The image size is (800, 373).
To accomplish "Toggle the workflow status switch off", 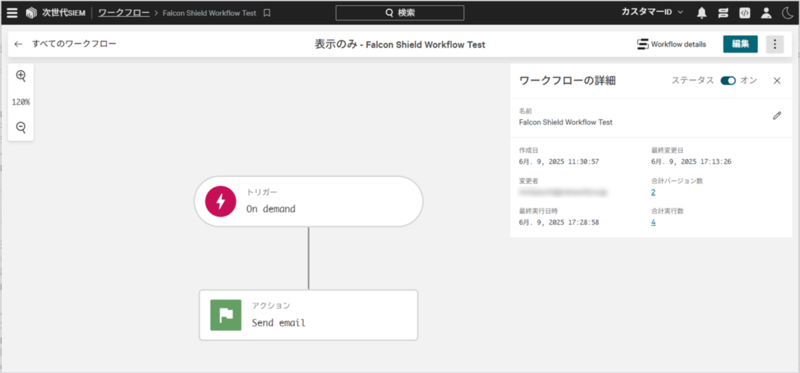I will pyautogui.click(x=728, y=81).
